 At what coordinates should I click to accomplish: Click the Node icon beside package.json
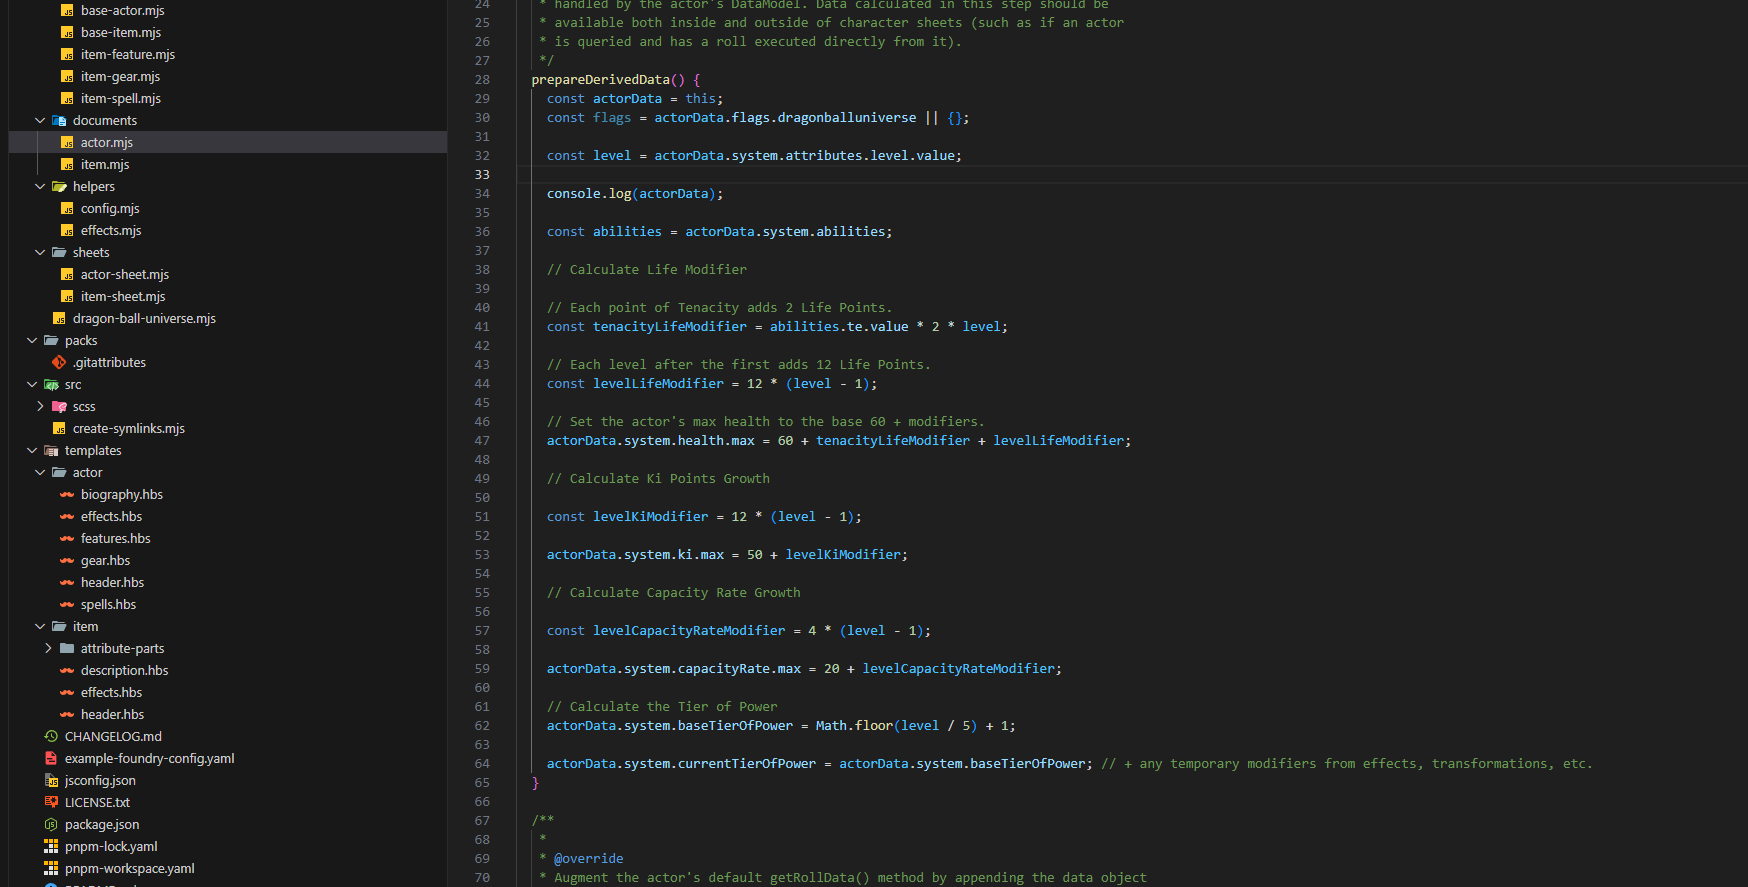click(51, 824)
